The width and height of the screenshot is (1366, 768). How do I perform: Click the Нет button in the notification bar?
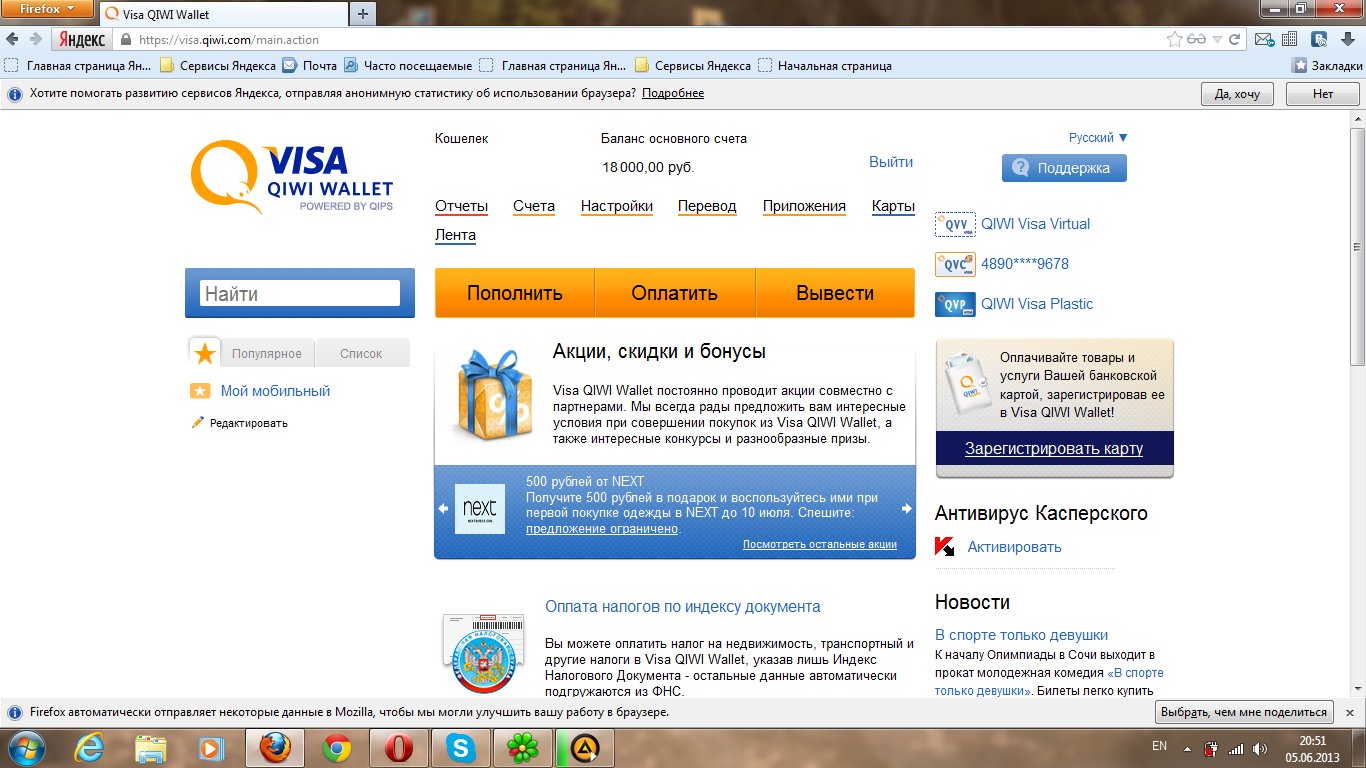(1323, 94)
